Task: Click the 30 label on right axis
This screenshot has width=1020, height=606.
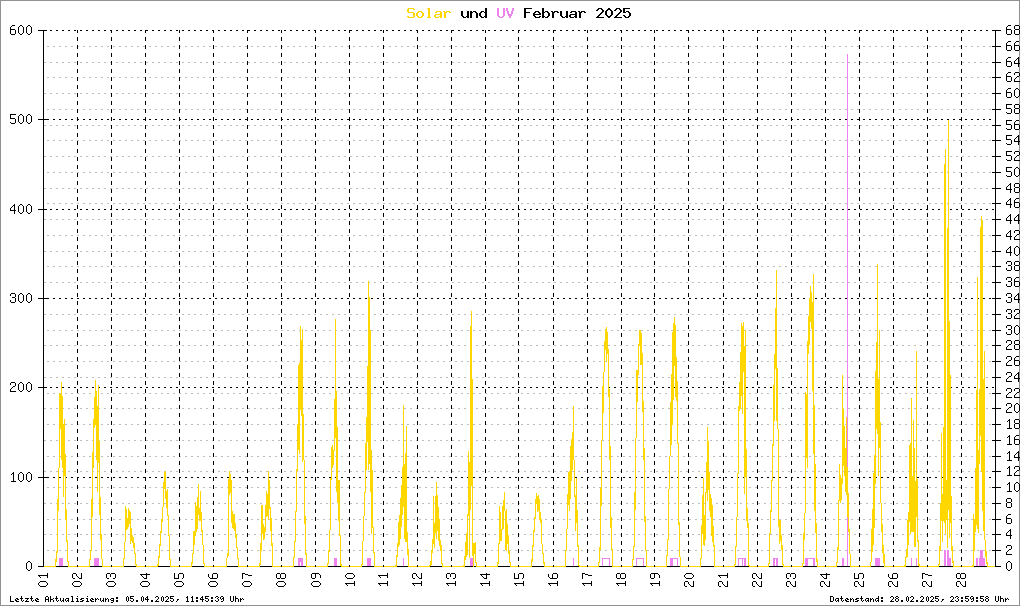Action: pyautogui.click(x=1011, y=330)
